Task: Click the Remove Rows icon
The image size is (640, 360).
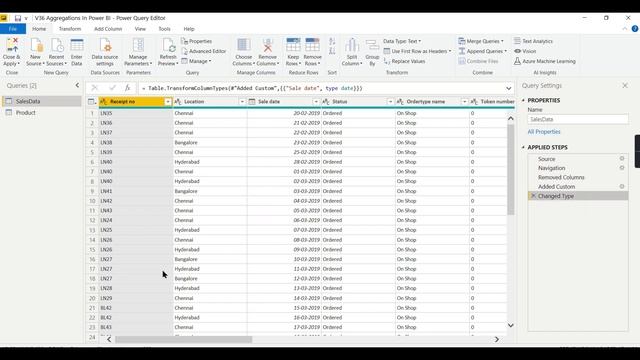Action: pos(313,52)
